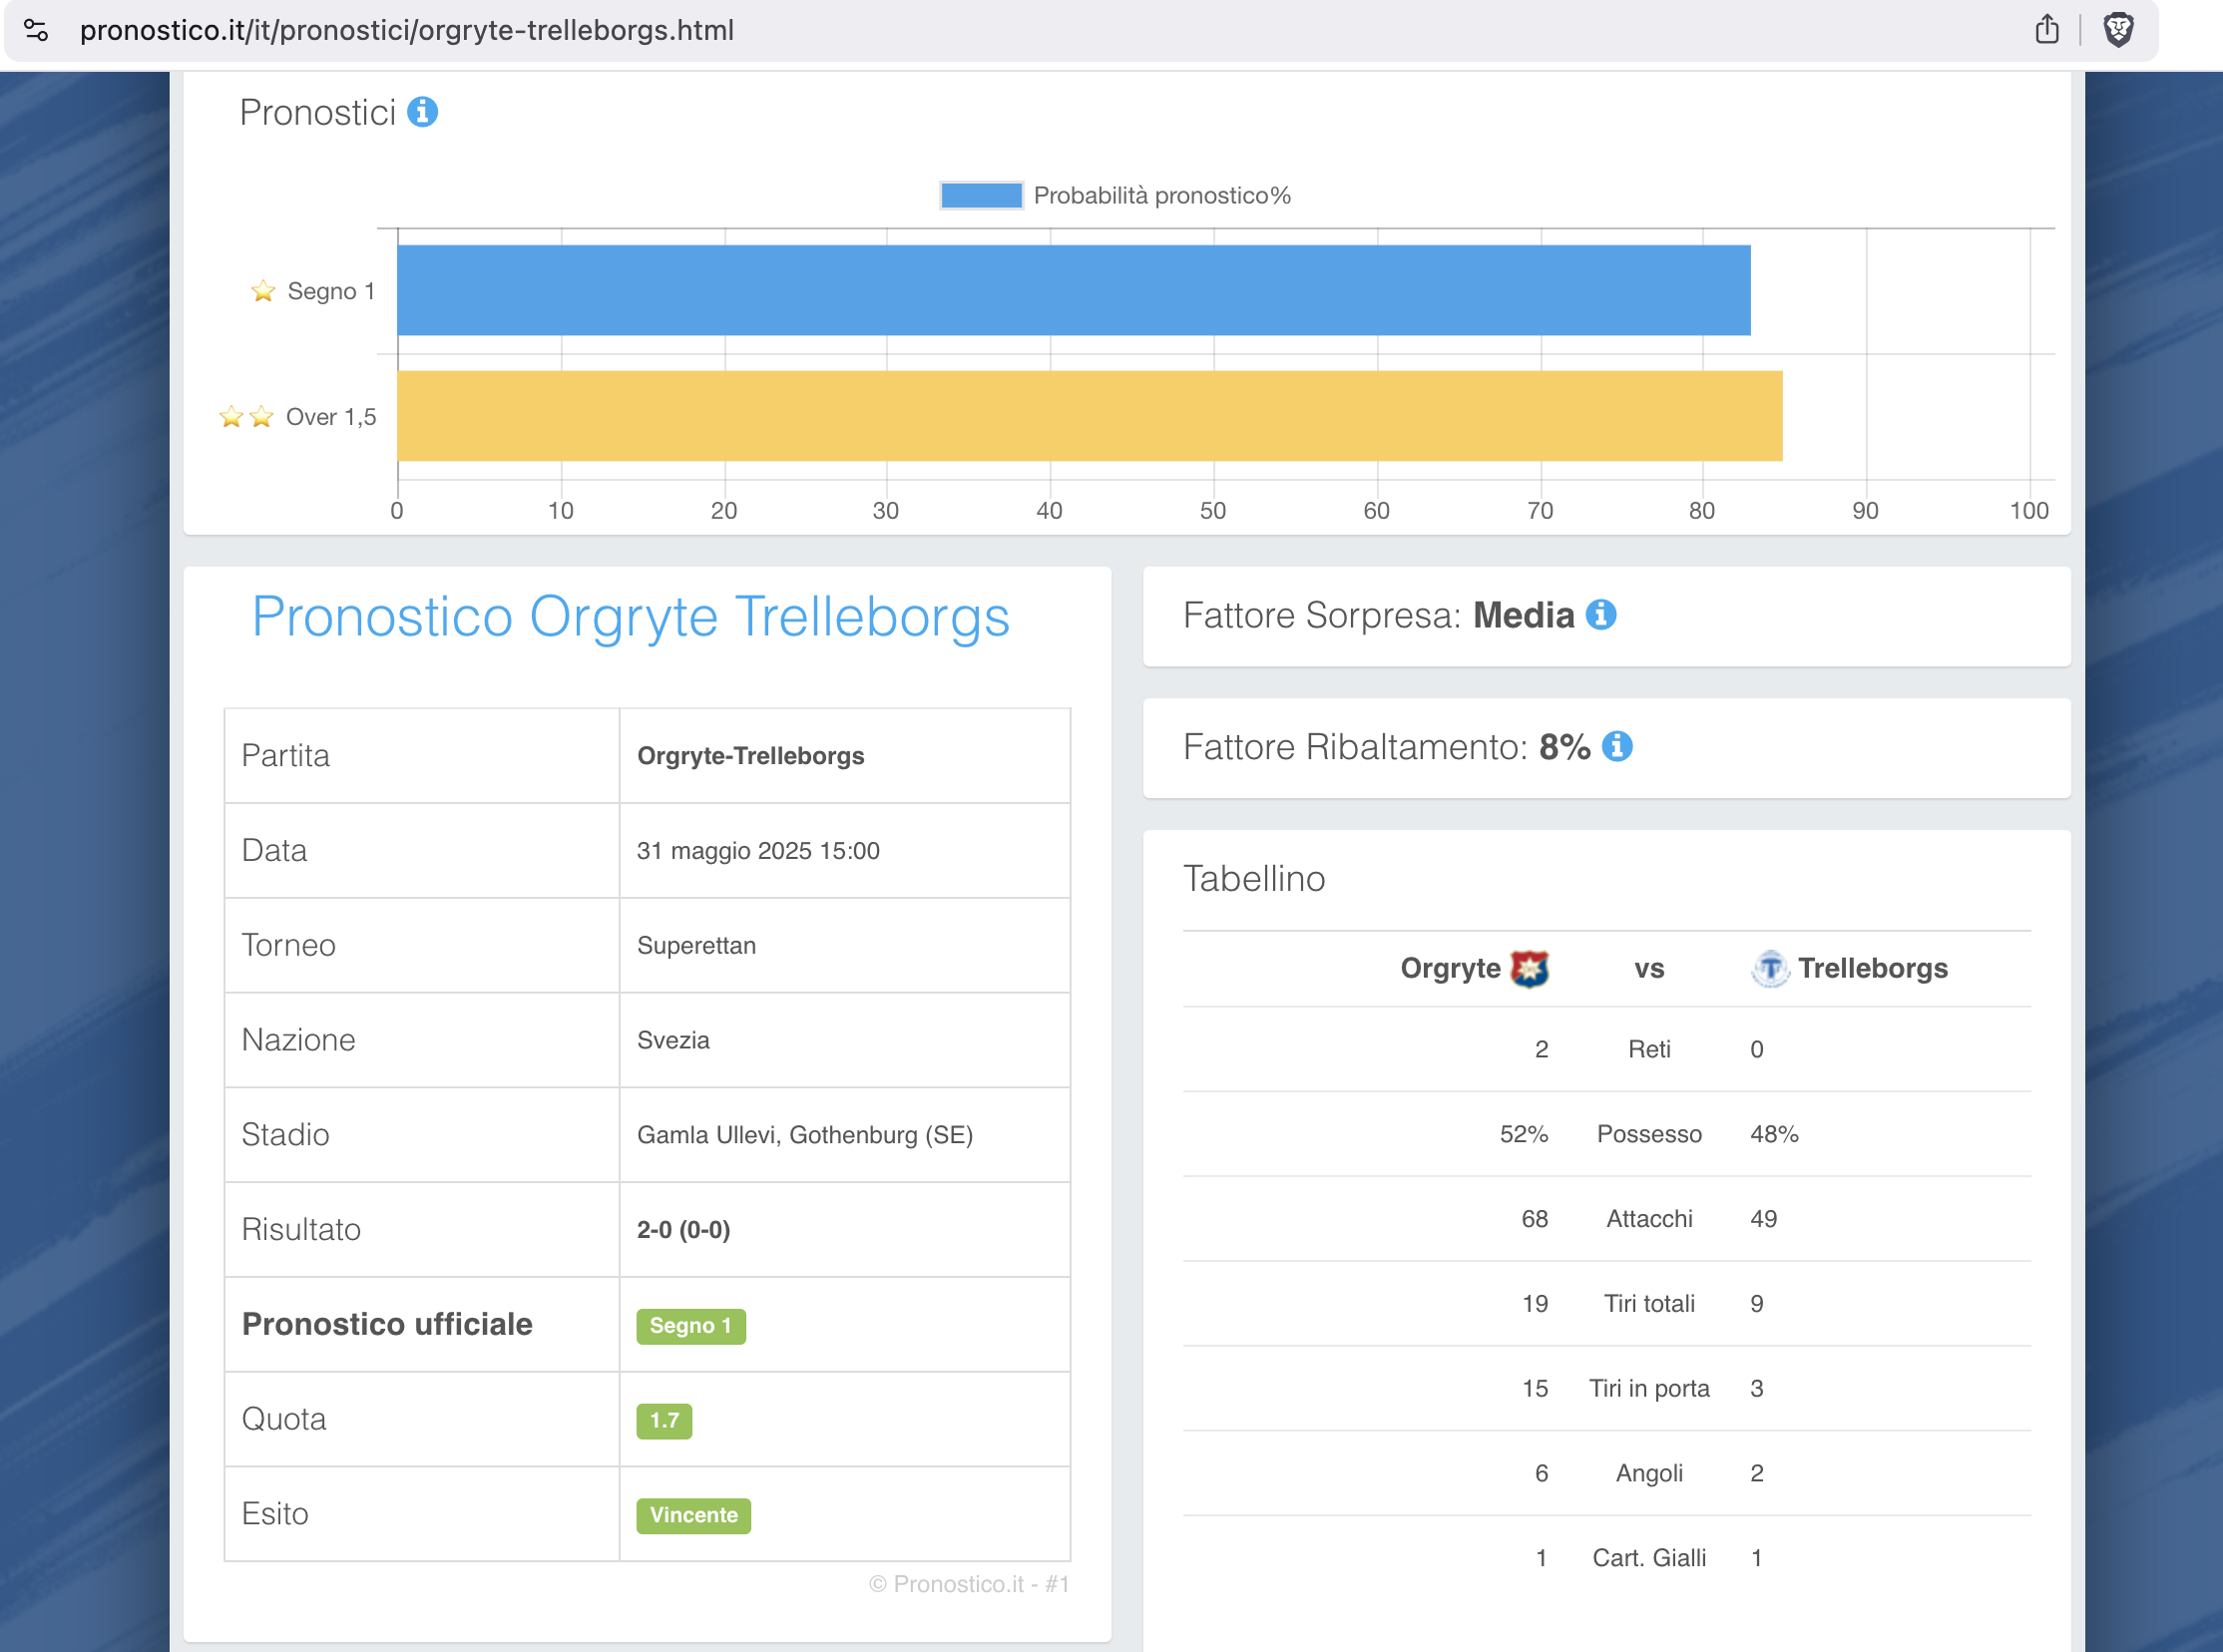
Task: Click the green Segno 1 badge
Action: coord(690,1326)
